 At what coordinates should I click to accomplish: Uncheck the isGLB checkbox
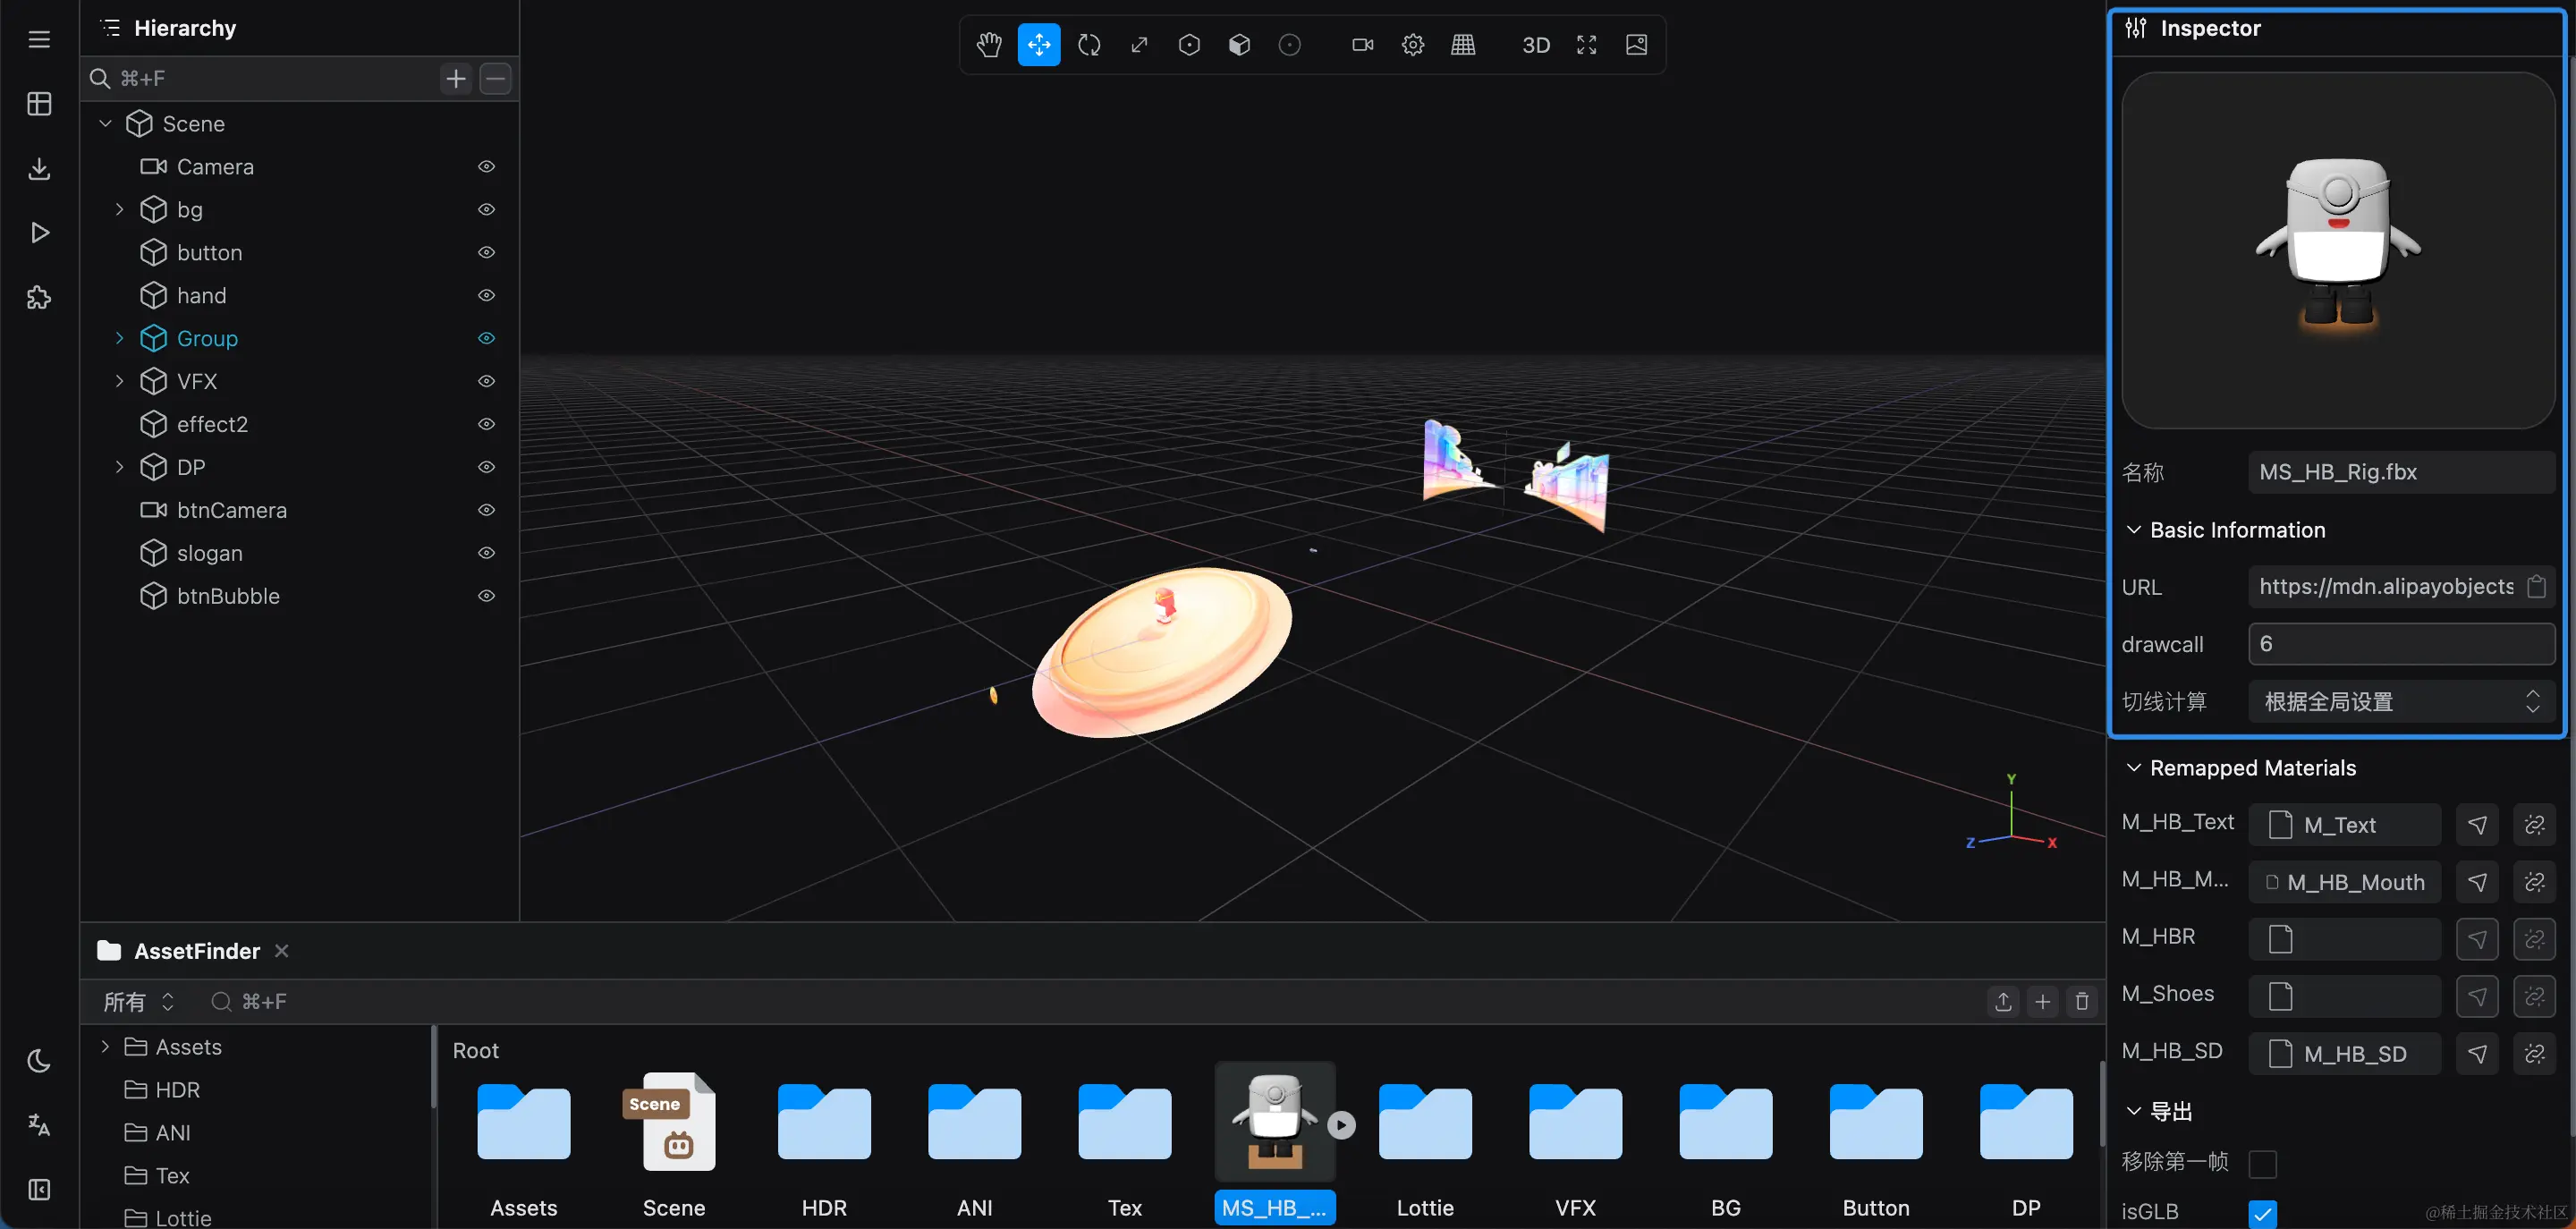pyautogui.click(x=2262, y=1213)
